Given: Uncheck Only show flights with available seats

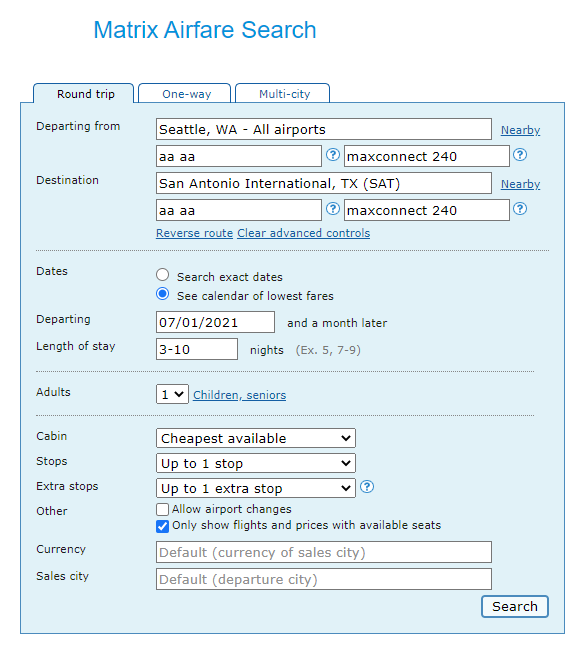Looking at the screenshot, I should 162,526.
